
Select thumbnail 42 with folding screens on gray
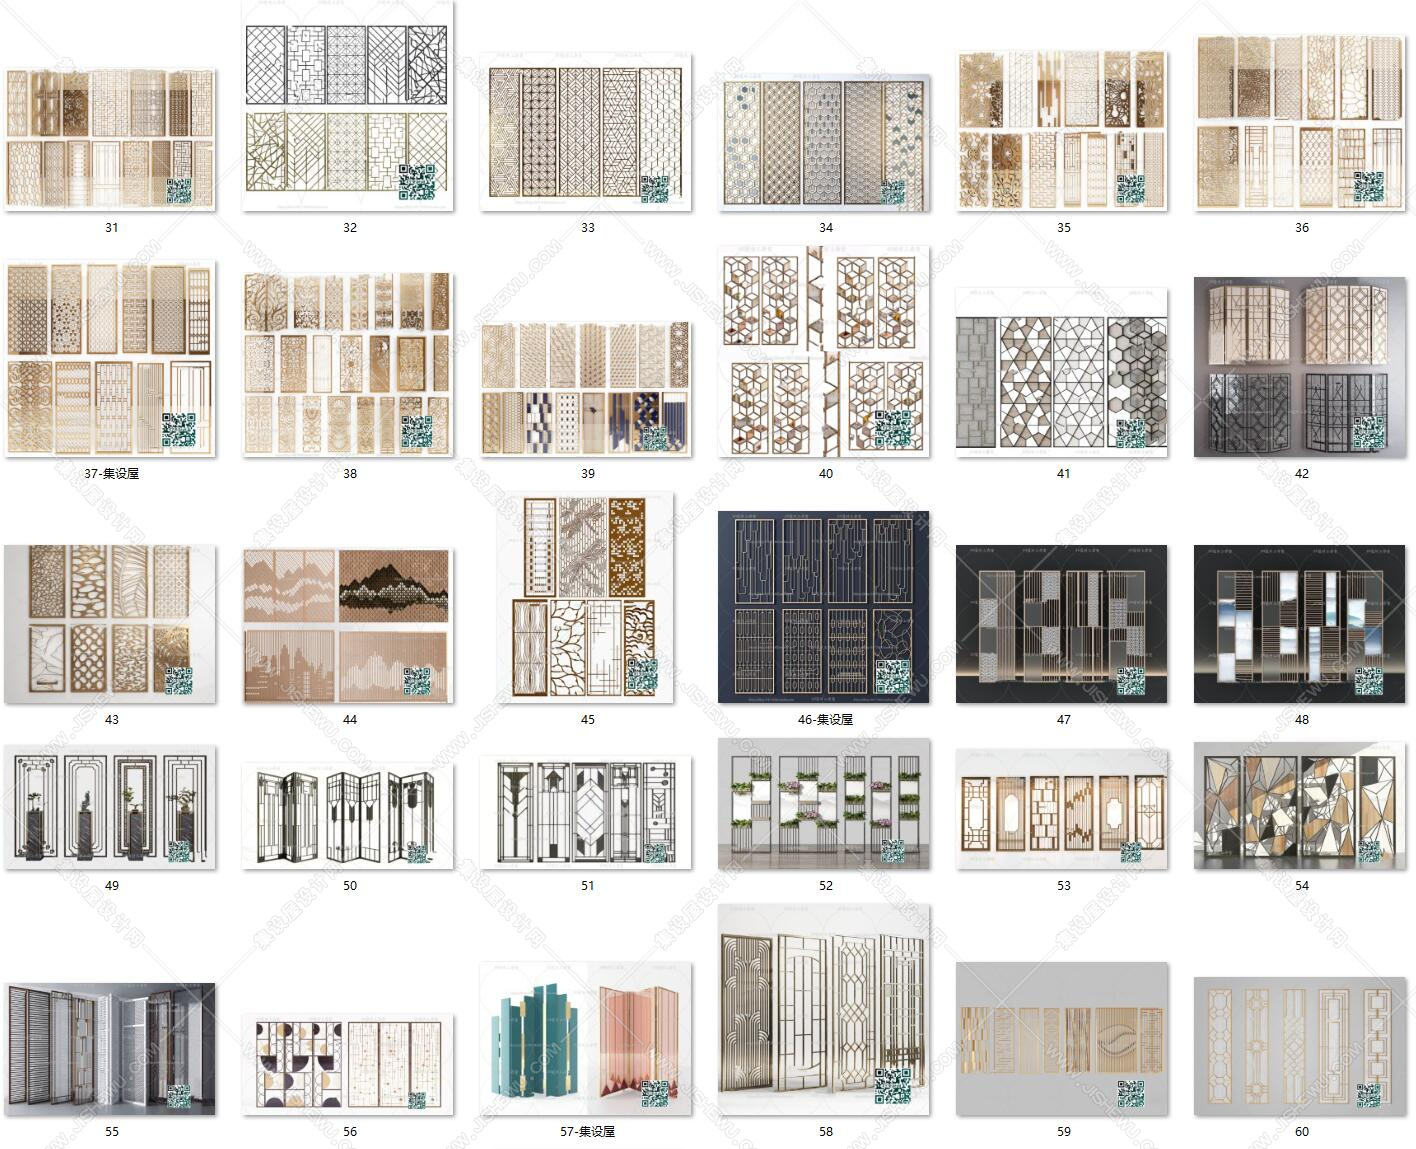pos(1301,367)
